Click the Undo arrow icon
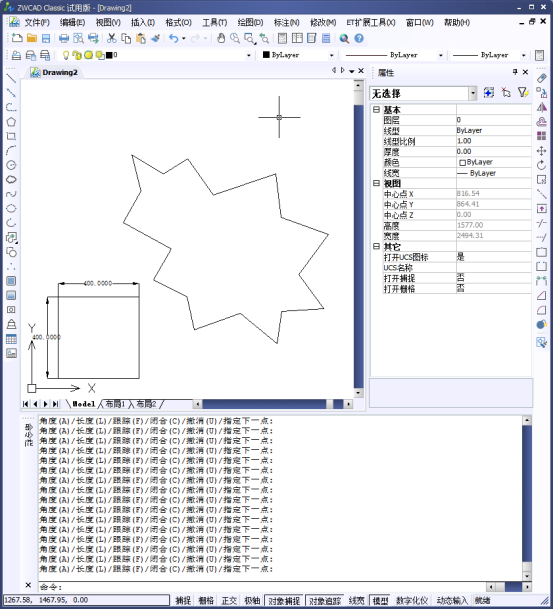 coord(174,38)
